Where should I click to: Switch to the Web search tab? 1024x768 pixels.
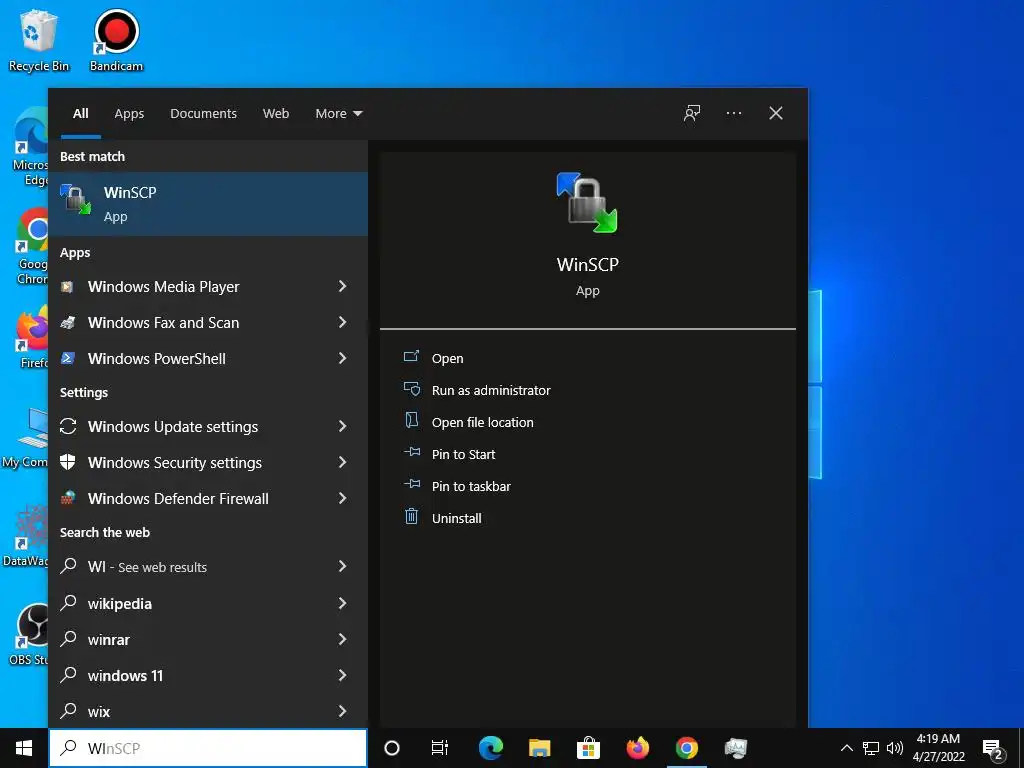click(x=276, y=114)
